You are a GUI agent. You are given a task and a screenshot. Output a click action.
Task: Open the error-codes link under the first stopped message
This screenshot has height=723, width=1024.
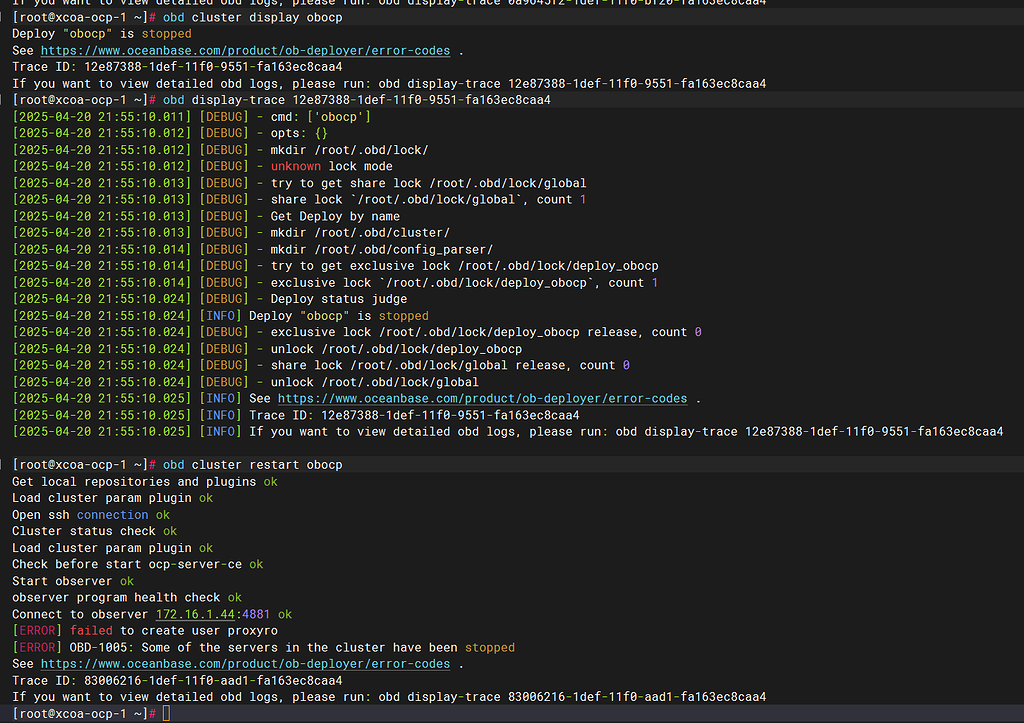[245, 51]
